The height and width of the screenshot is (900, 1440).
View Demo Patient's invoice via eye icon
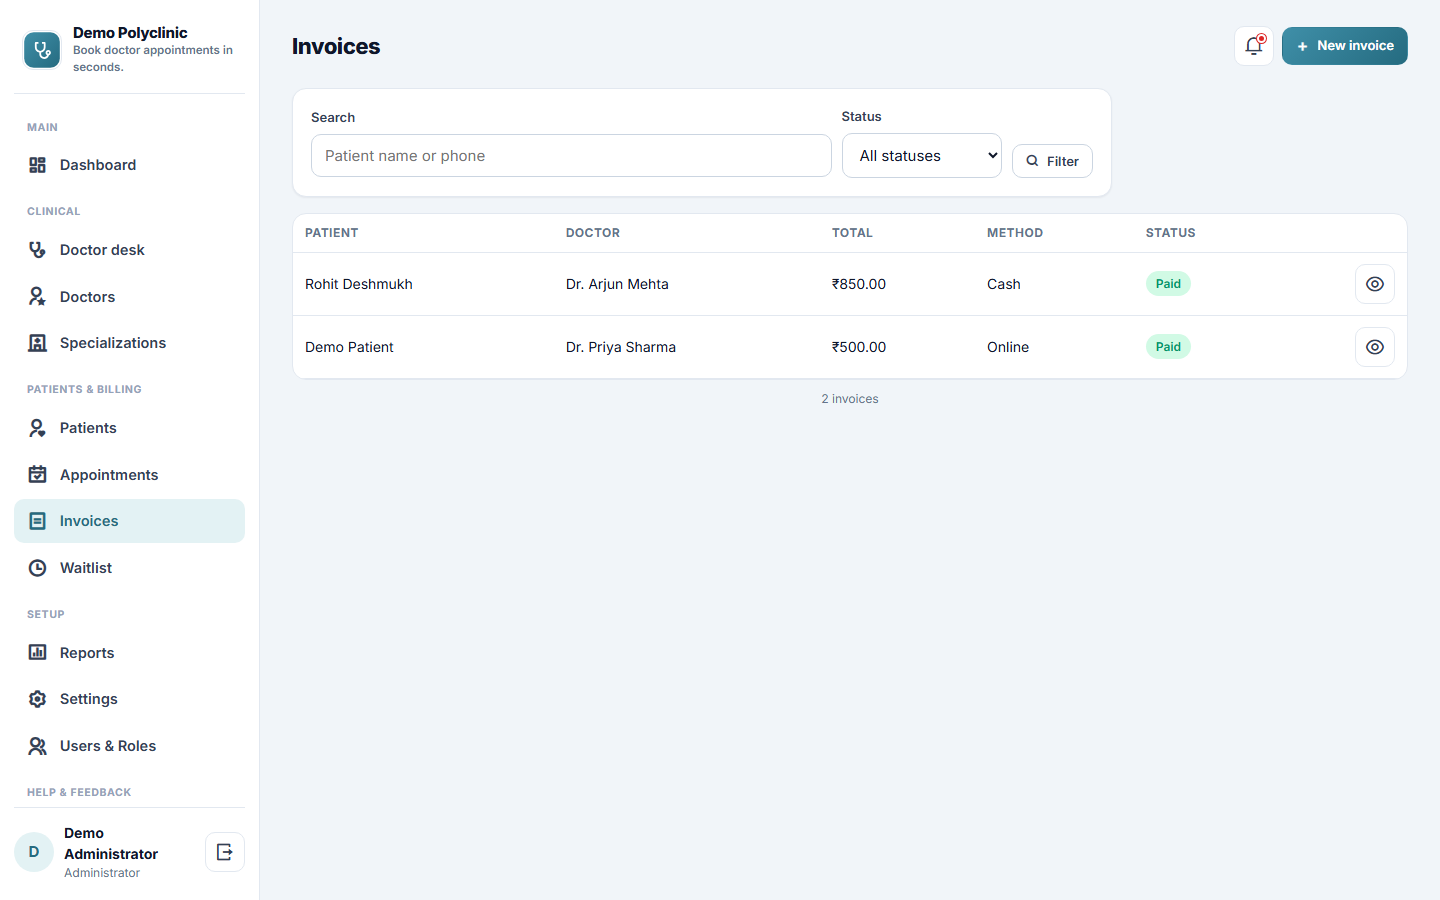point(1374,347)
